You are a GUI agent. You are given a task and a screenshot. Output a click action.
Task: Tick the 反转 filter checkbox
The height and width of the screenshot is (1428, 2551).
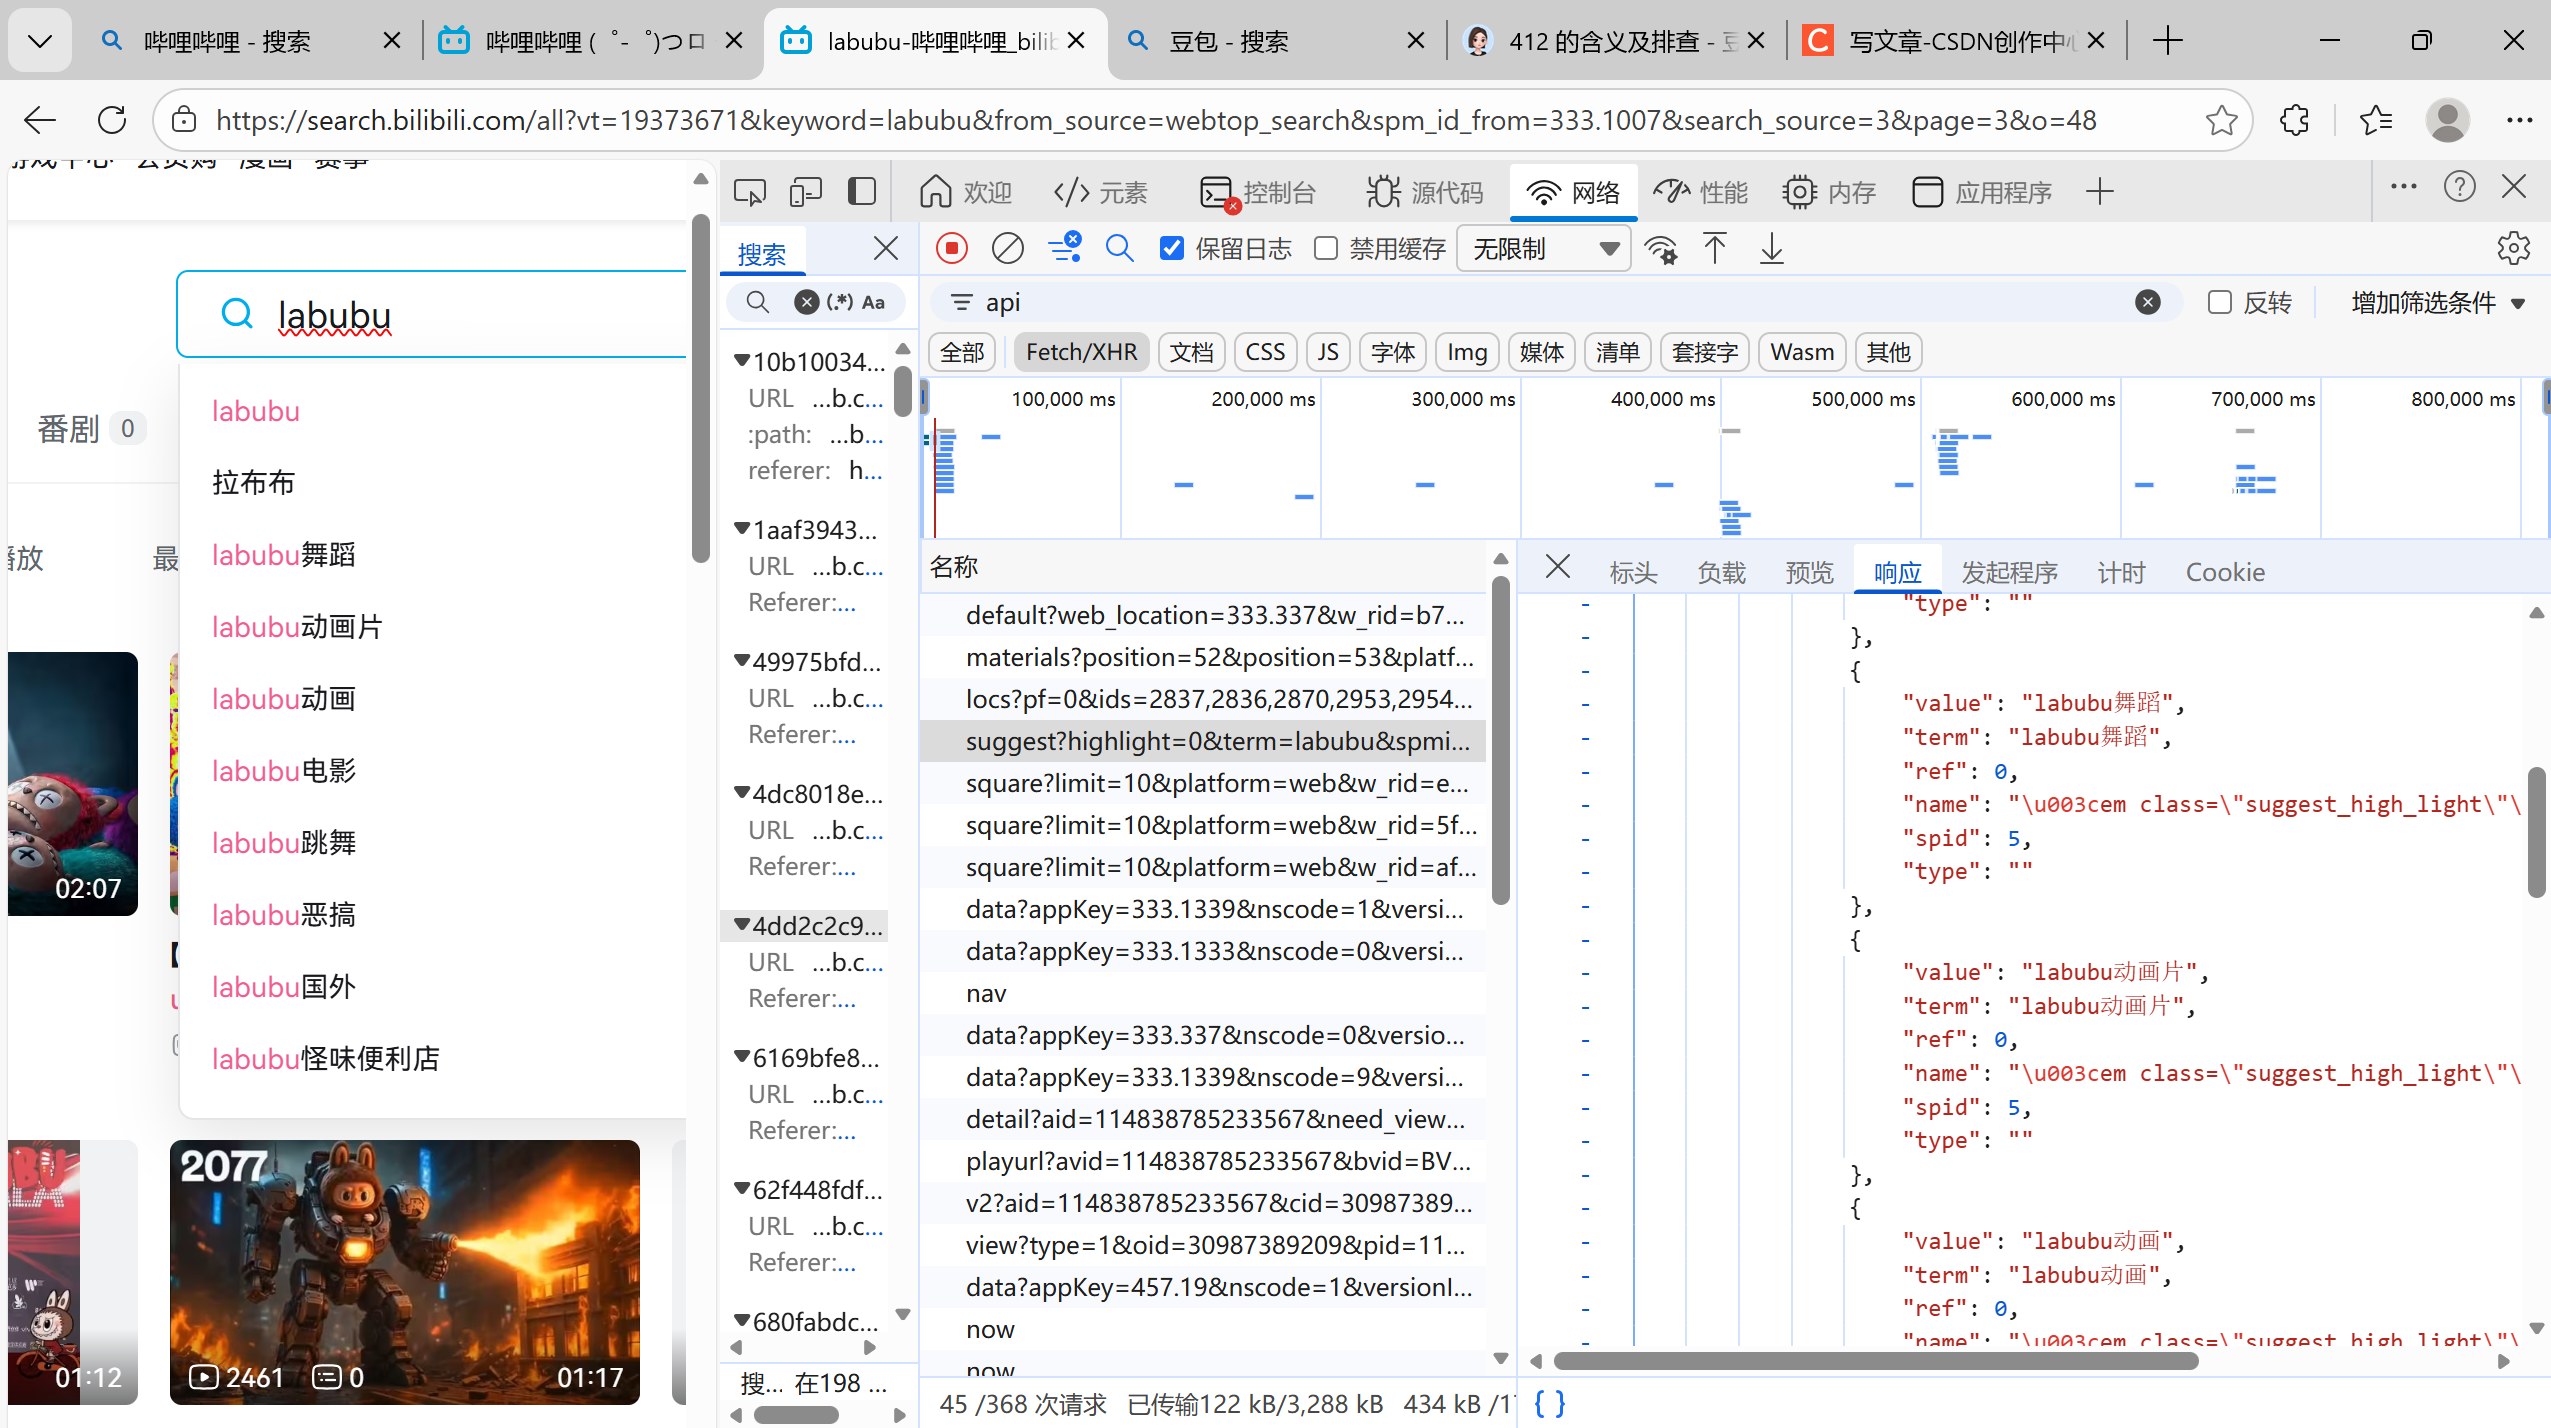point(2219,302)
